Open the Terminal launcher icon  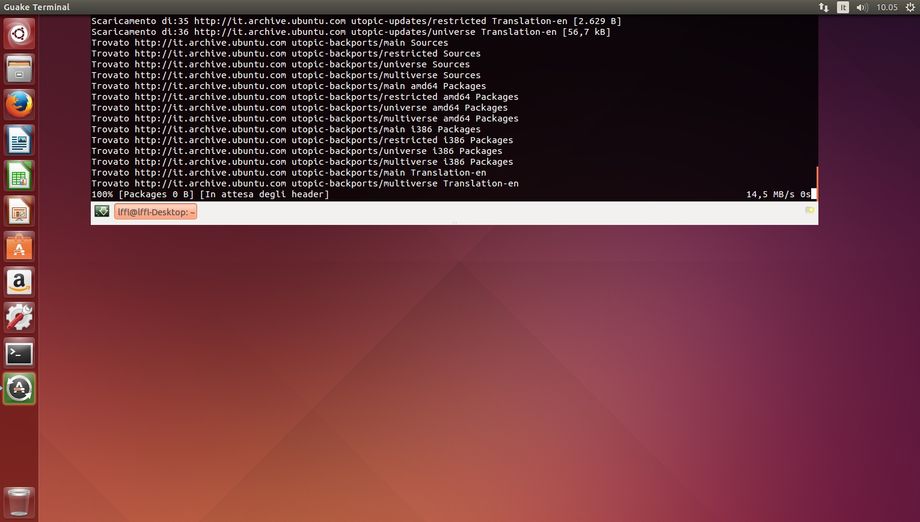[x=19, y=353]
